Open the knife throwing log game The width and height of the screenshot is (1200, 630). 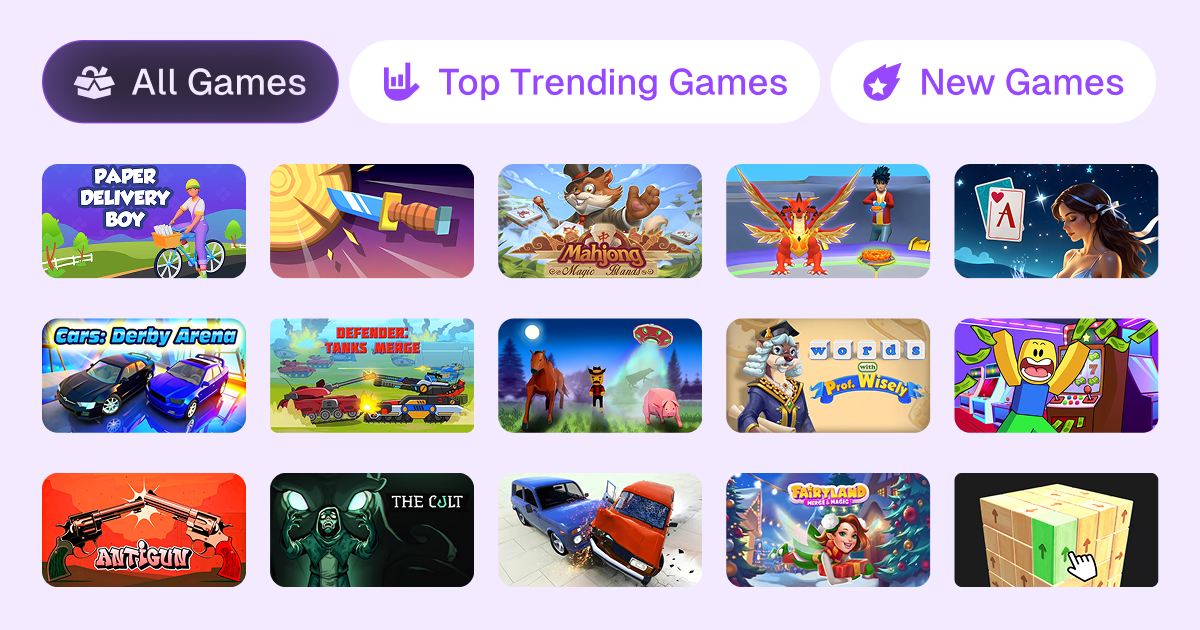tap(372, 221)
